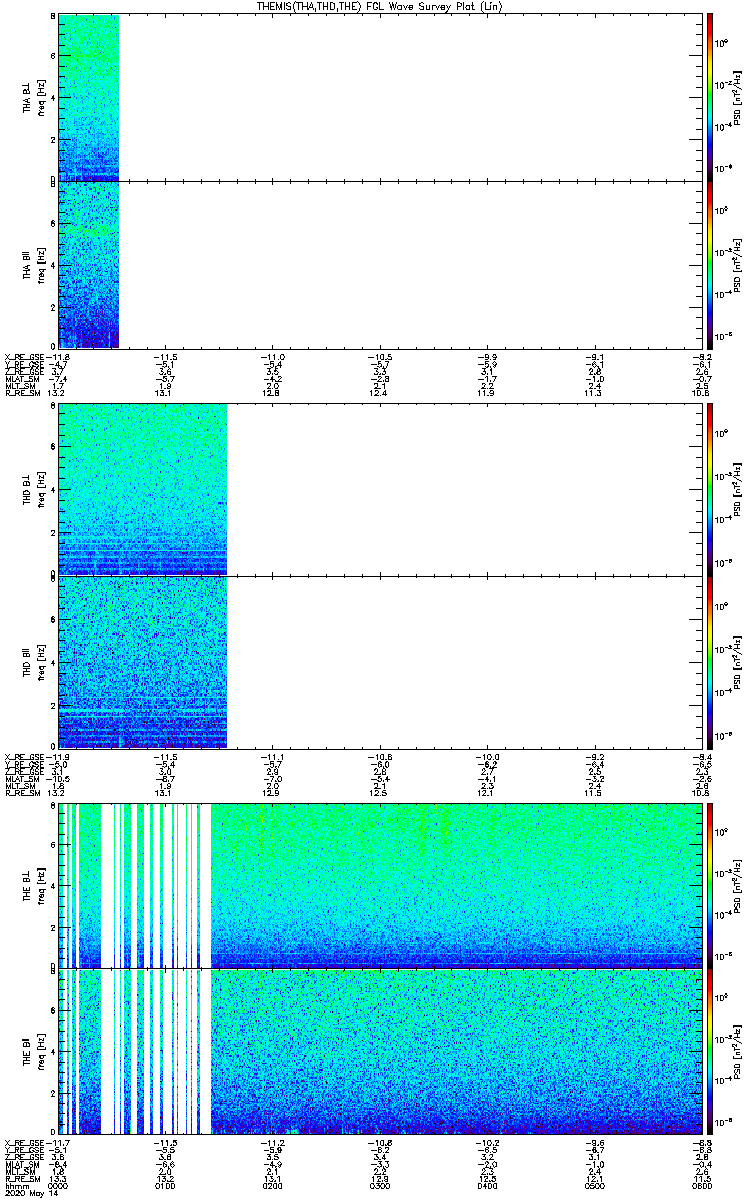Select the THA B-perpendicular spectrogram panel
This screenshot has width=750, height=1200.
click(381, 97)
